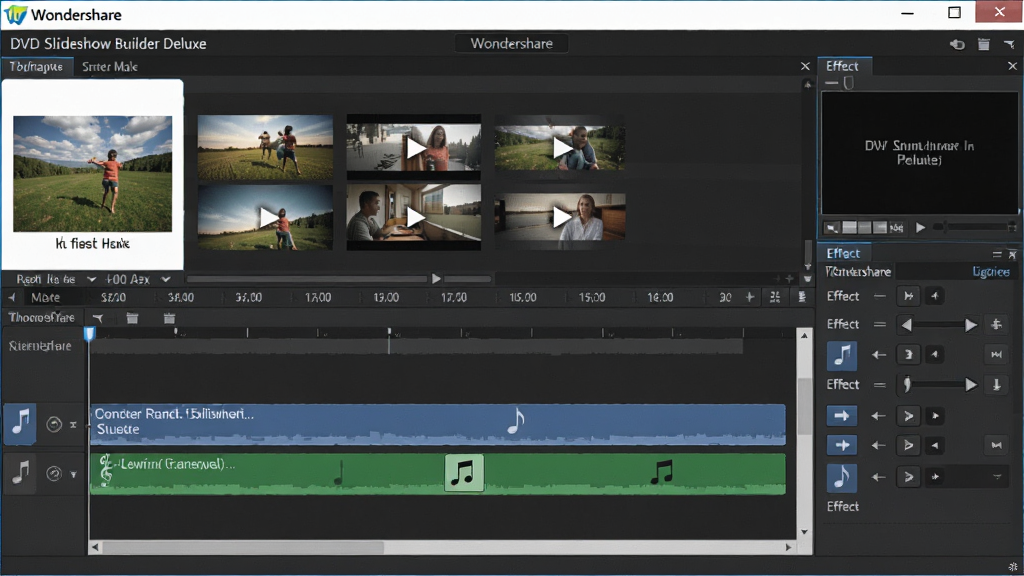Click the Wondershare title button in header
Viewport: 1024px width, 576px height.
pyautogui.click(x=511, y=44)
